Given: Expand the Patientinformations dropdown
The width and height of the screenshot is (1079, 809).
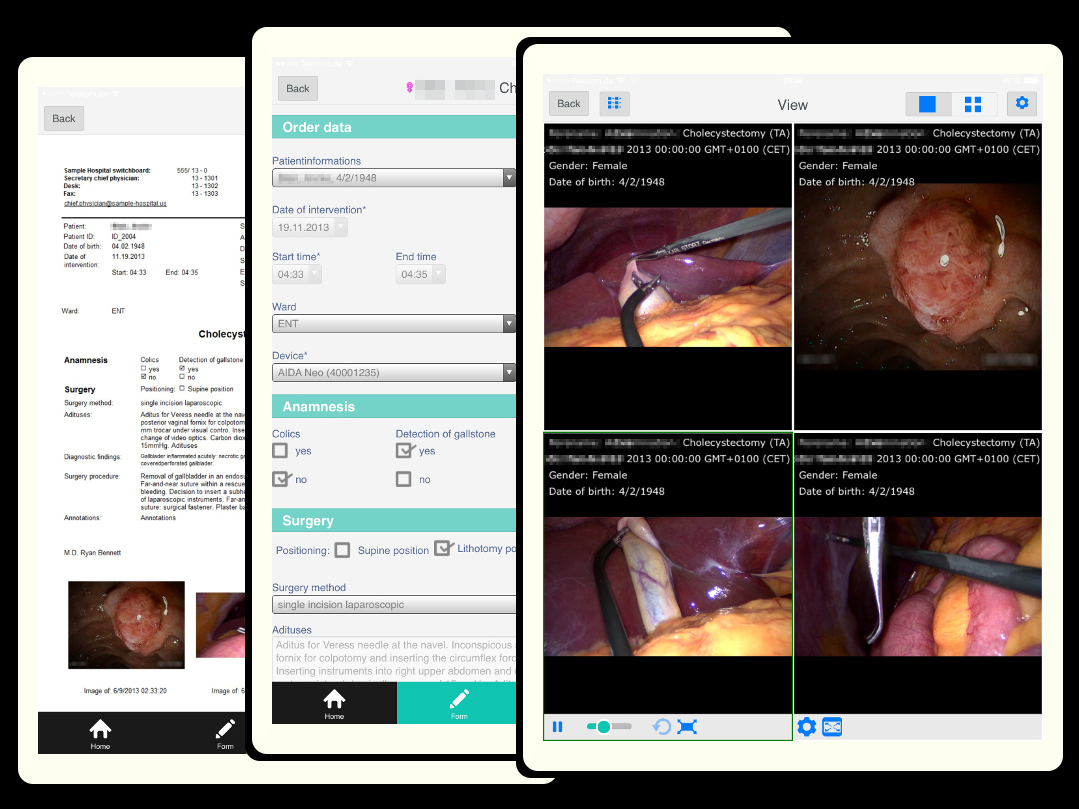Looking at the screenshot, I should pos(394,178).
